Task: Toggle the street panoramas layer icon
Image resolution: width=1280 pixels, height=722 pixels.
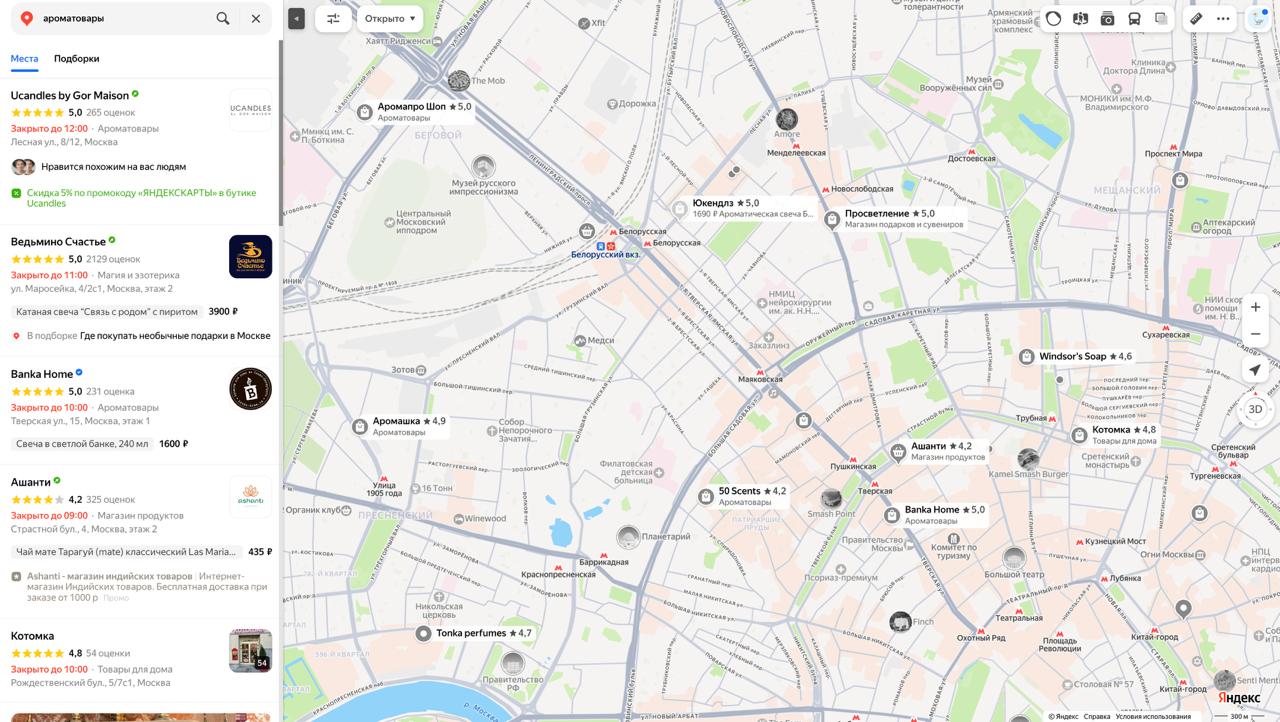Action: tap(1080, 18)
